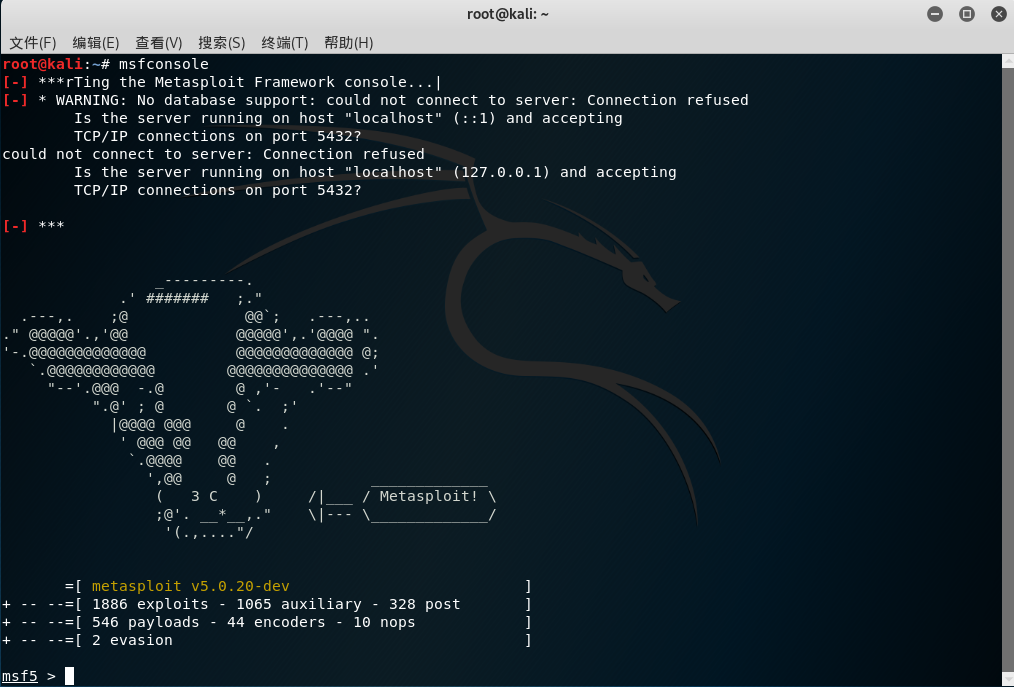Open the 搜索(S) menu
This screenshot has height=687, width=1014.
pos(222,43)
